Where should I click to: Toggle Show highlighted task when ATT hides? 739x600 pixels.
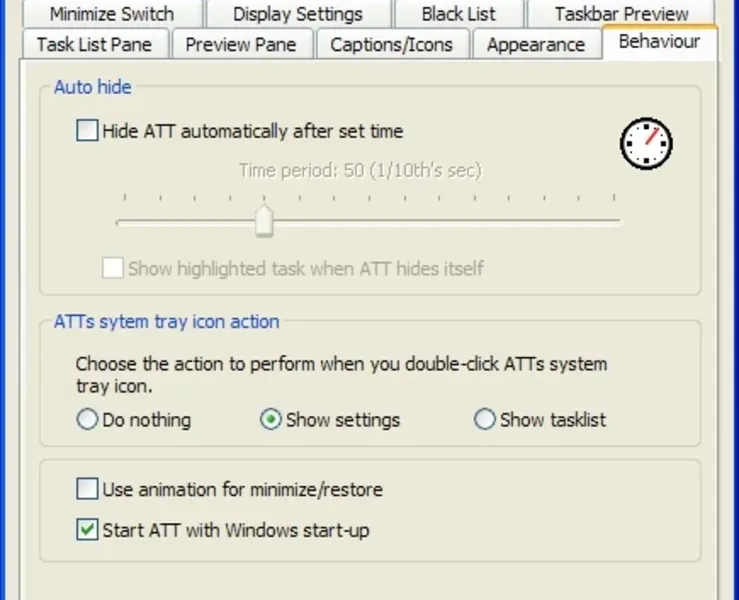(x=113, y=268)
